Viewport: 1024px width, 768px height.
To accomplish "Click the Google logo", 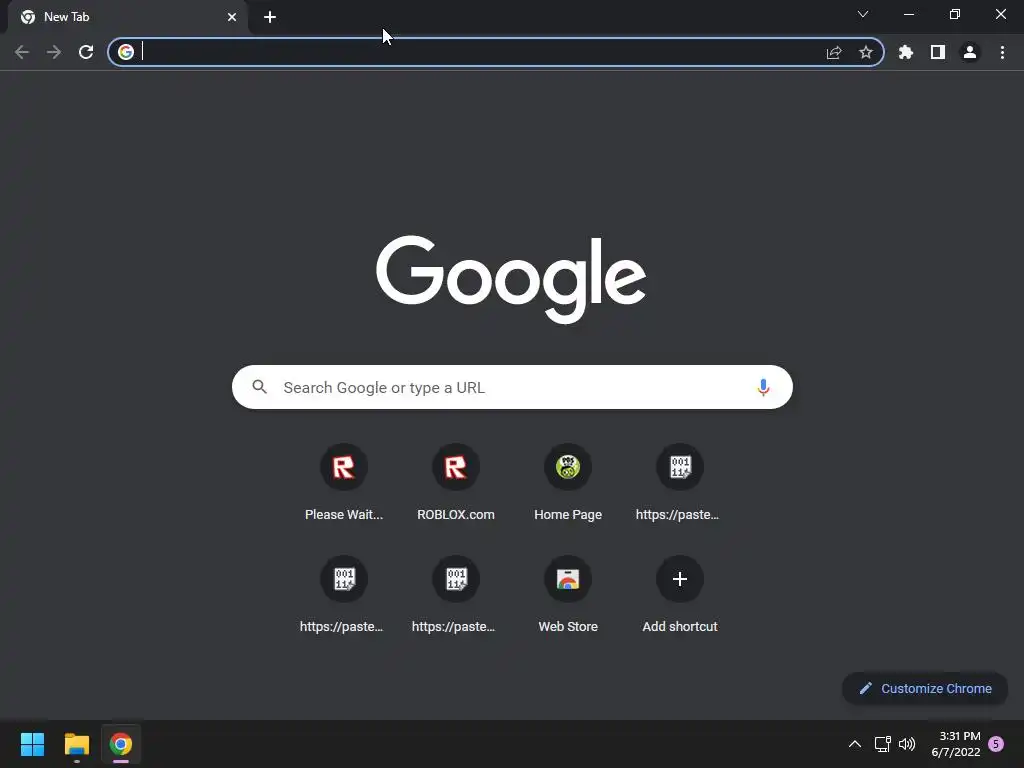I will tap(511, 280).
